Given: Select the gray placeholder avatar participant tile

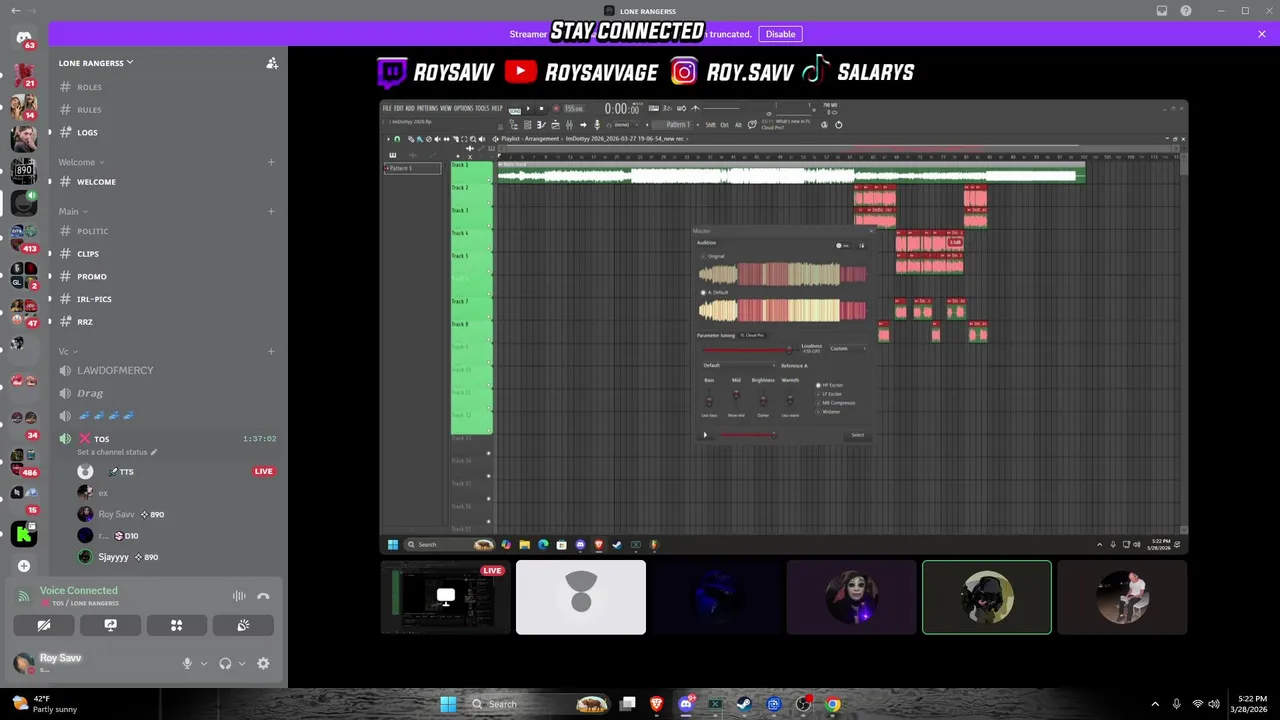Looking at the screenshot, I should pyautogui.click(x=581, y=597).
